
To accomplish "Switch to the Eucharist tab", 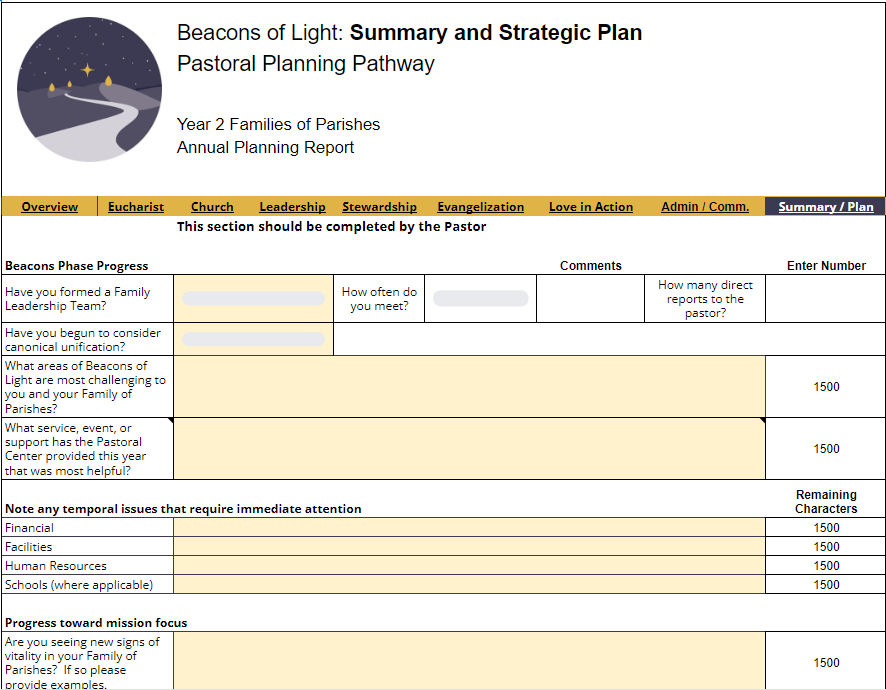I will click(x=135, y=207).
